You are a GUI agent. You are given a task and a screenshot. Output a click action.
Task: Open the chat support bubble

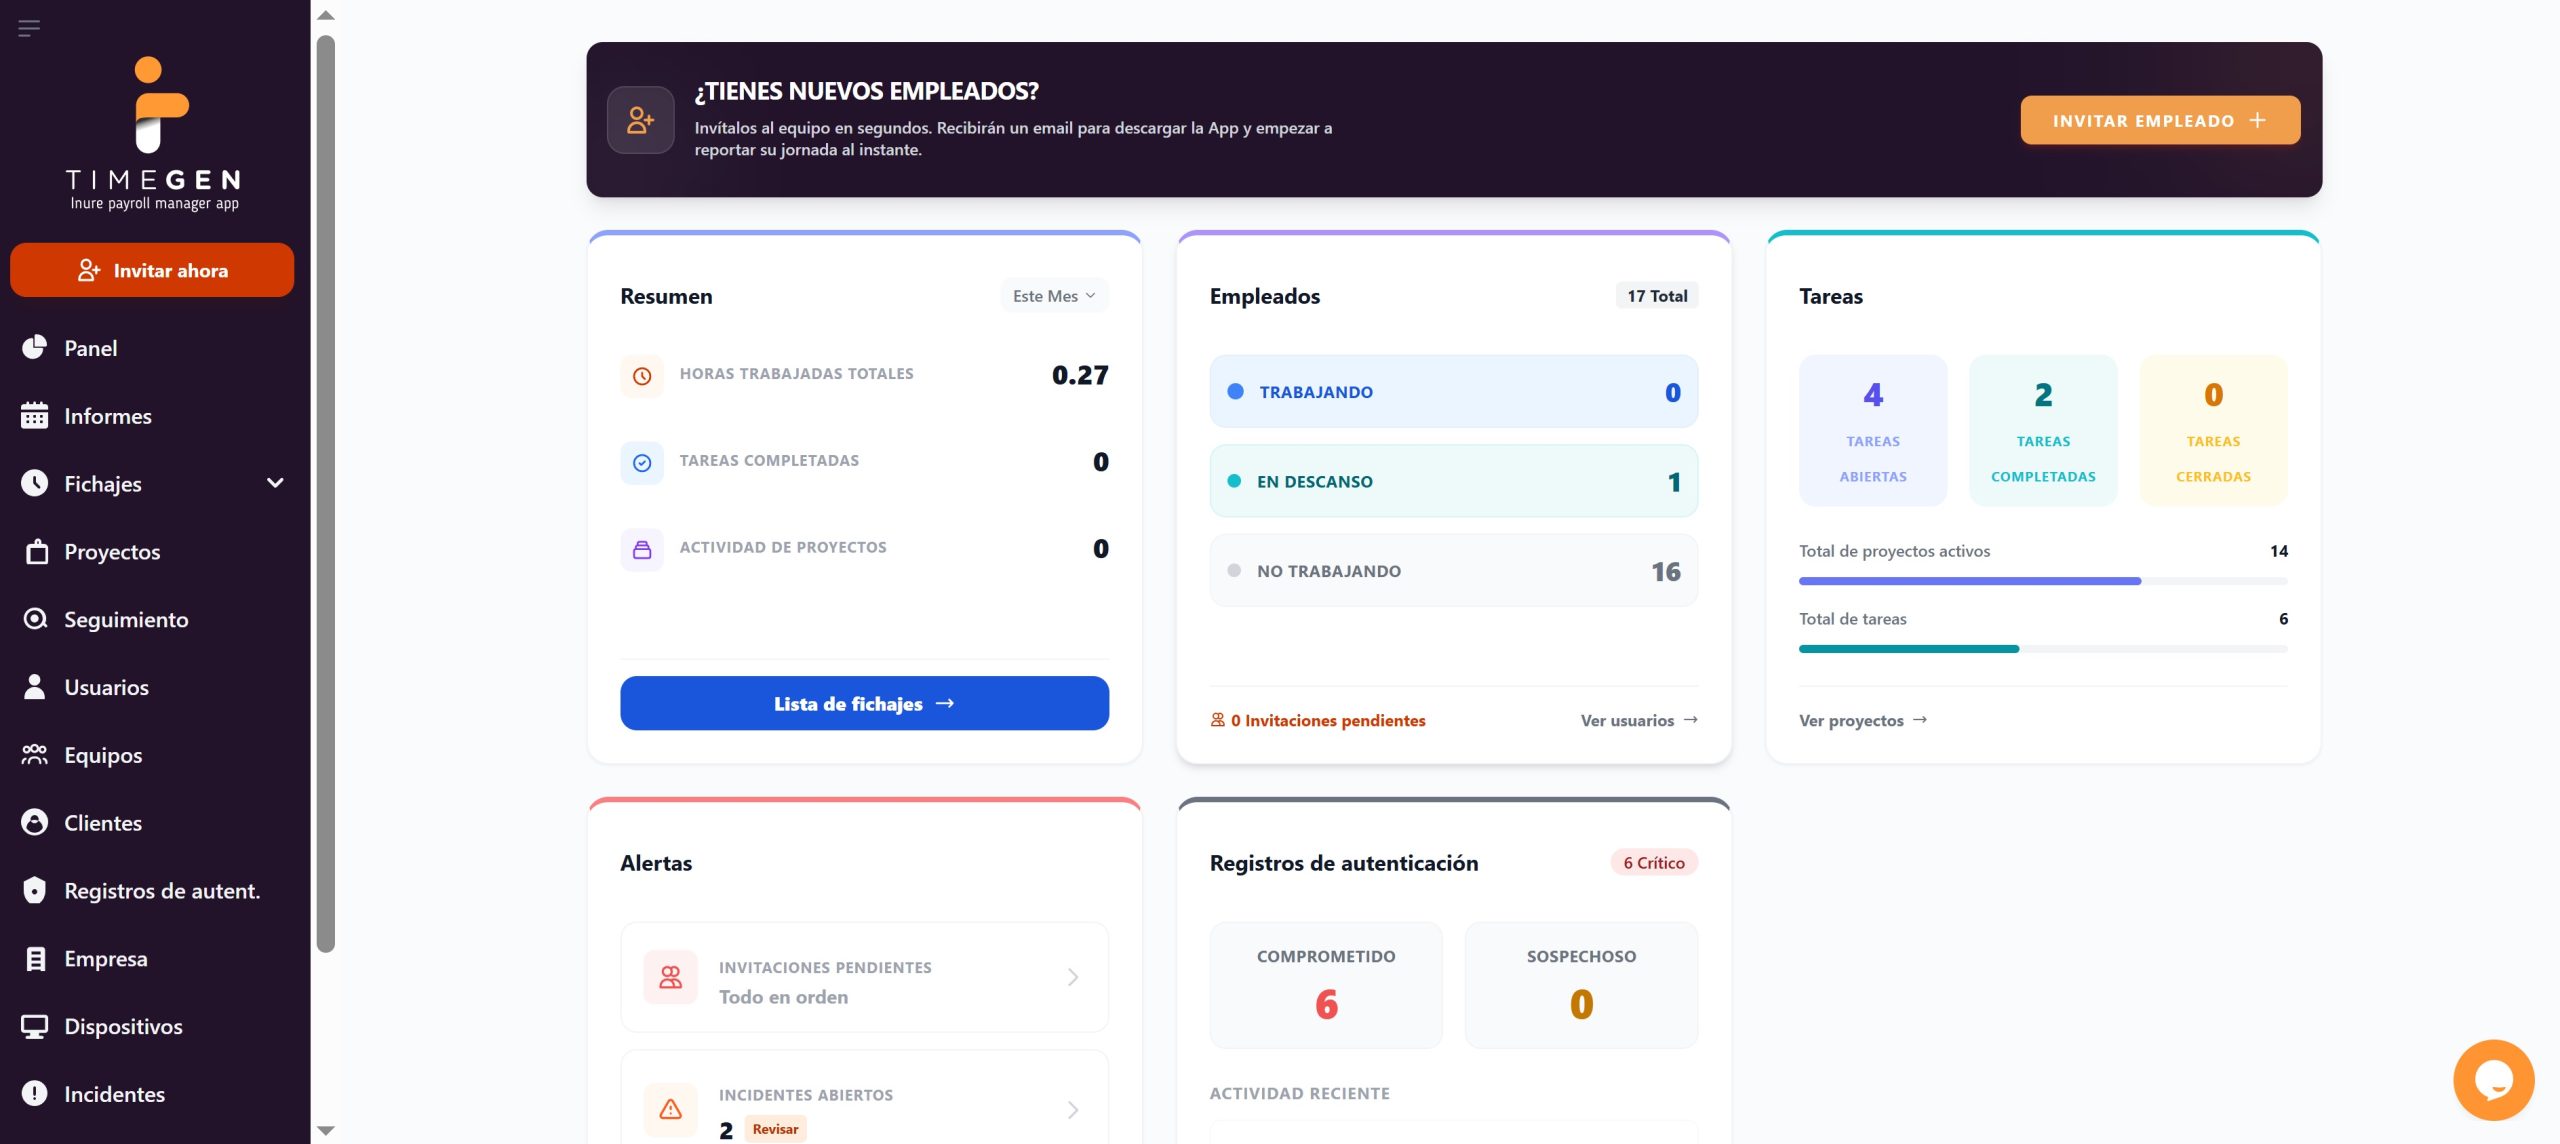tap(2493, 1080)
